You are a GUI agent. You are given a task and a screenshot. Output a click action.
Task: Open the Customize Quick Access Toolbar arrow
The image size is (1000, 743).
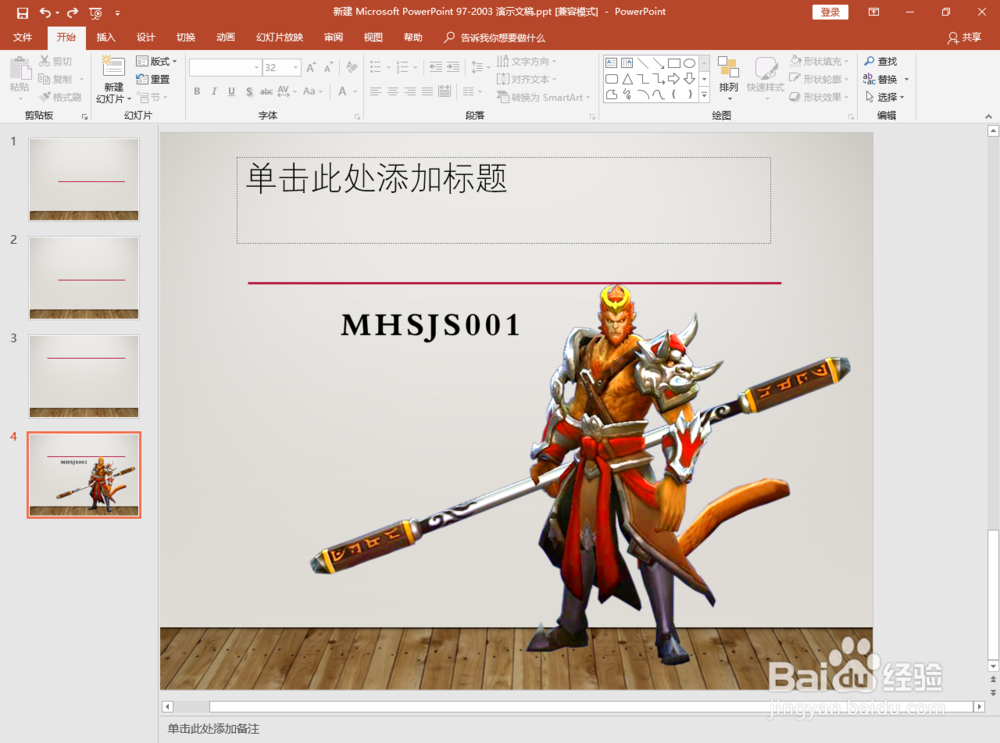point(117,13)
